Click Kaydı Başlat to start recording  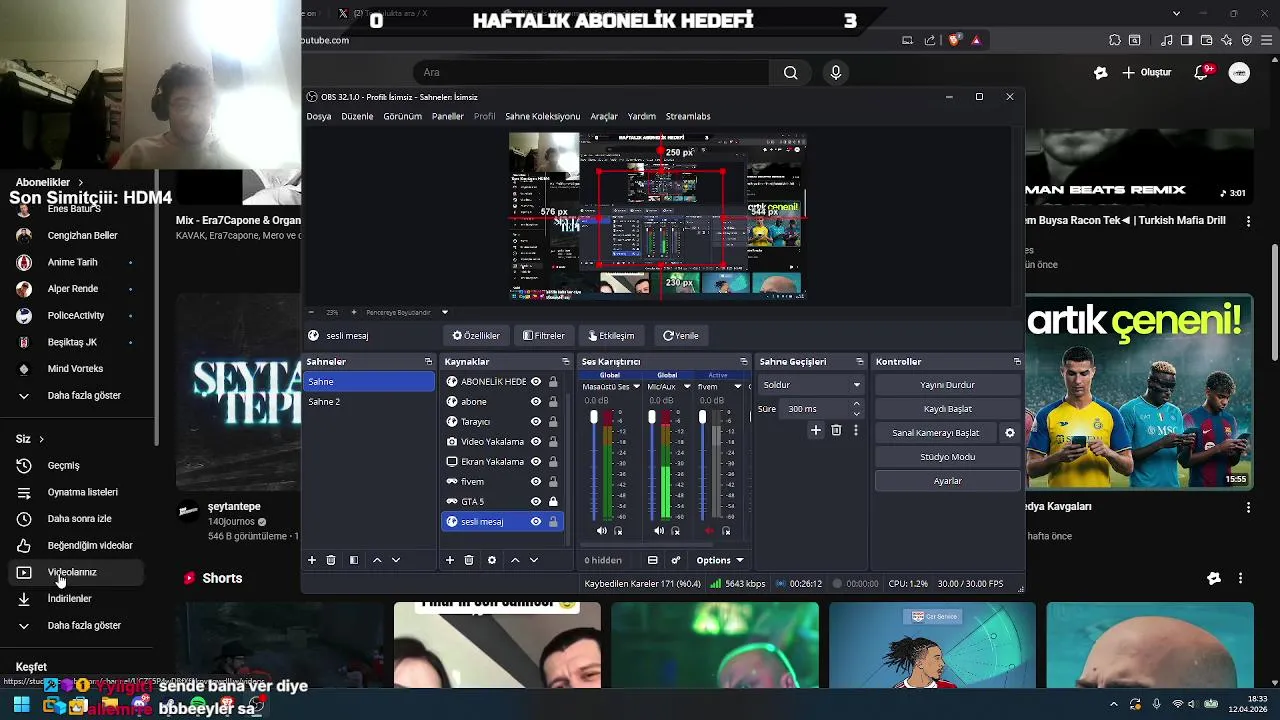(947, 409)
